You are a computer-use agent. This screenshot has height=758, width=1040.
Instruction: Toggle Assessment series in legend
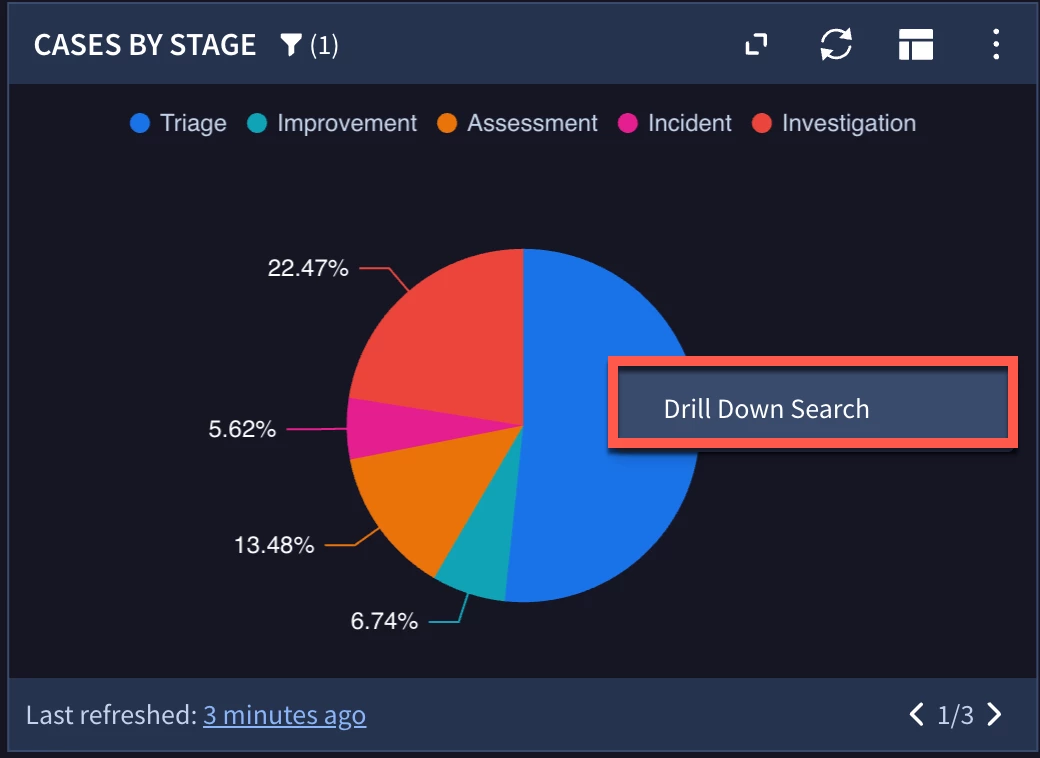pyautogui.click(x=517, y=123)
